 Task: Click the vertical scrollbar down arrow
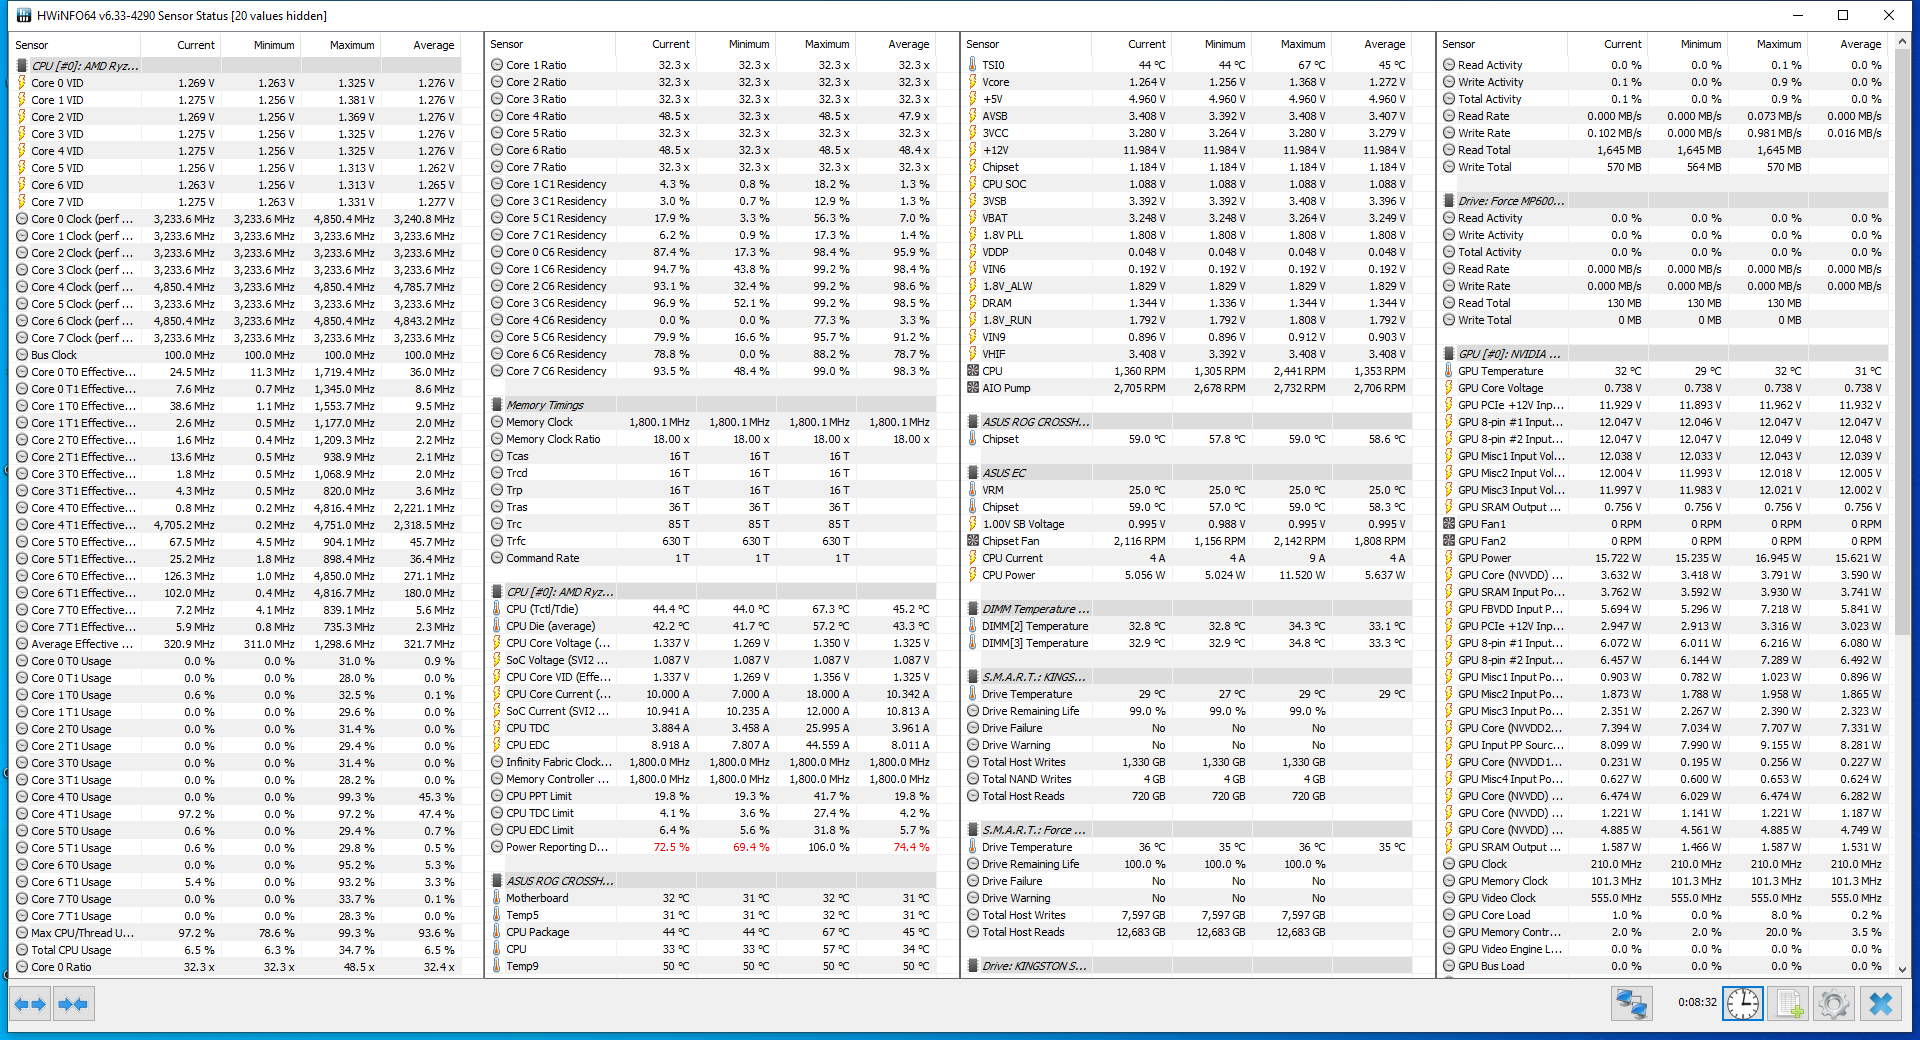click(x=1902, y=970)
